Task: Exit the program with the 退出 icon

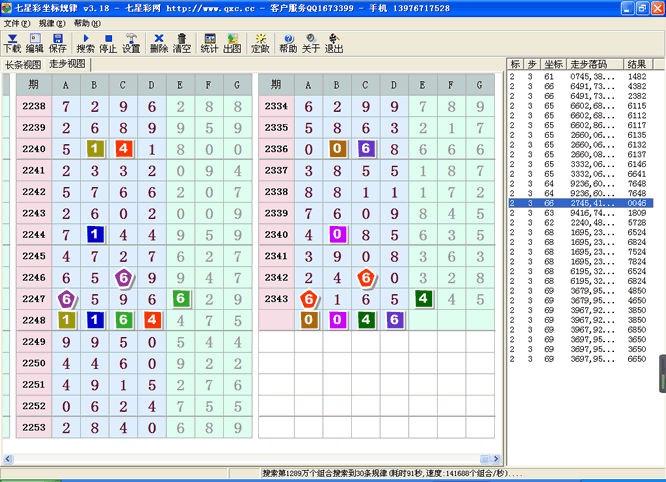Action: pyautogui.click(x=334, y=43)
